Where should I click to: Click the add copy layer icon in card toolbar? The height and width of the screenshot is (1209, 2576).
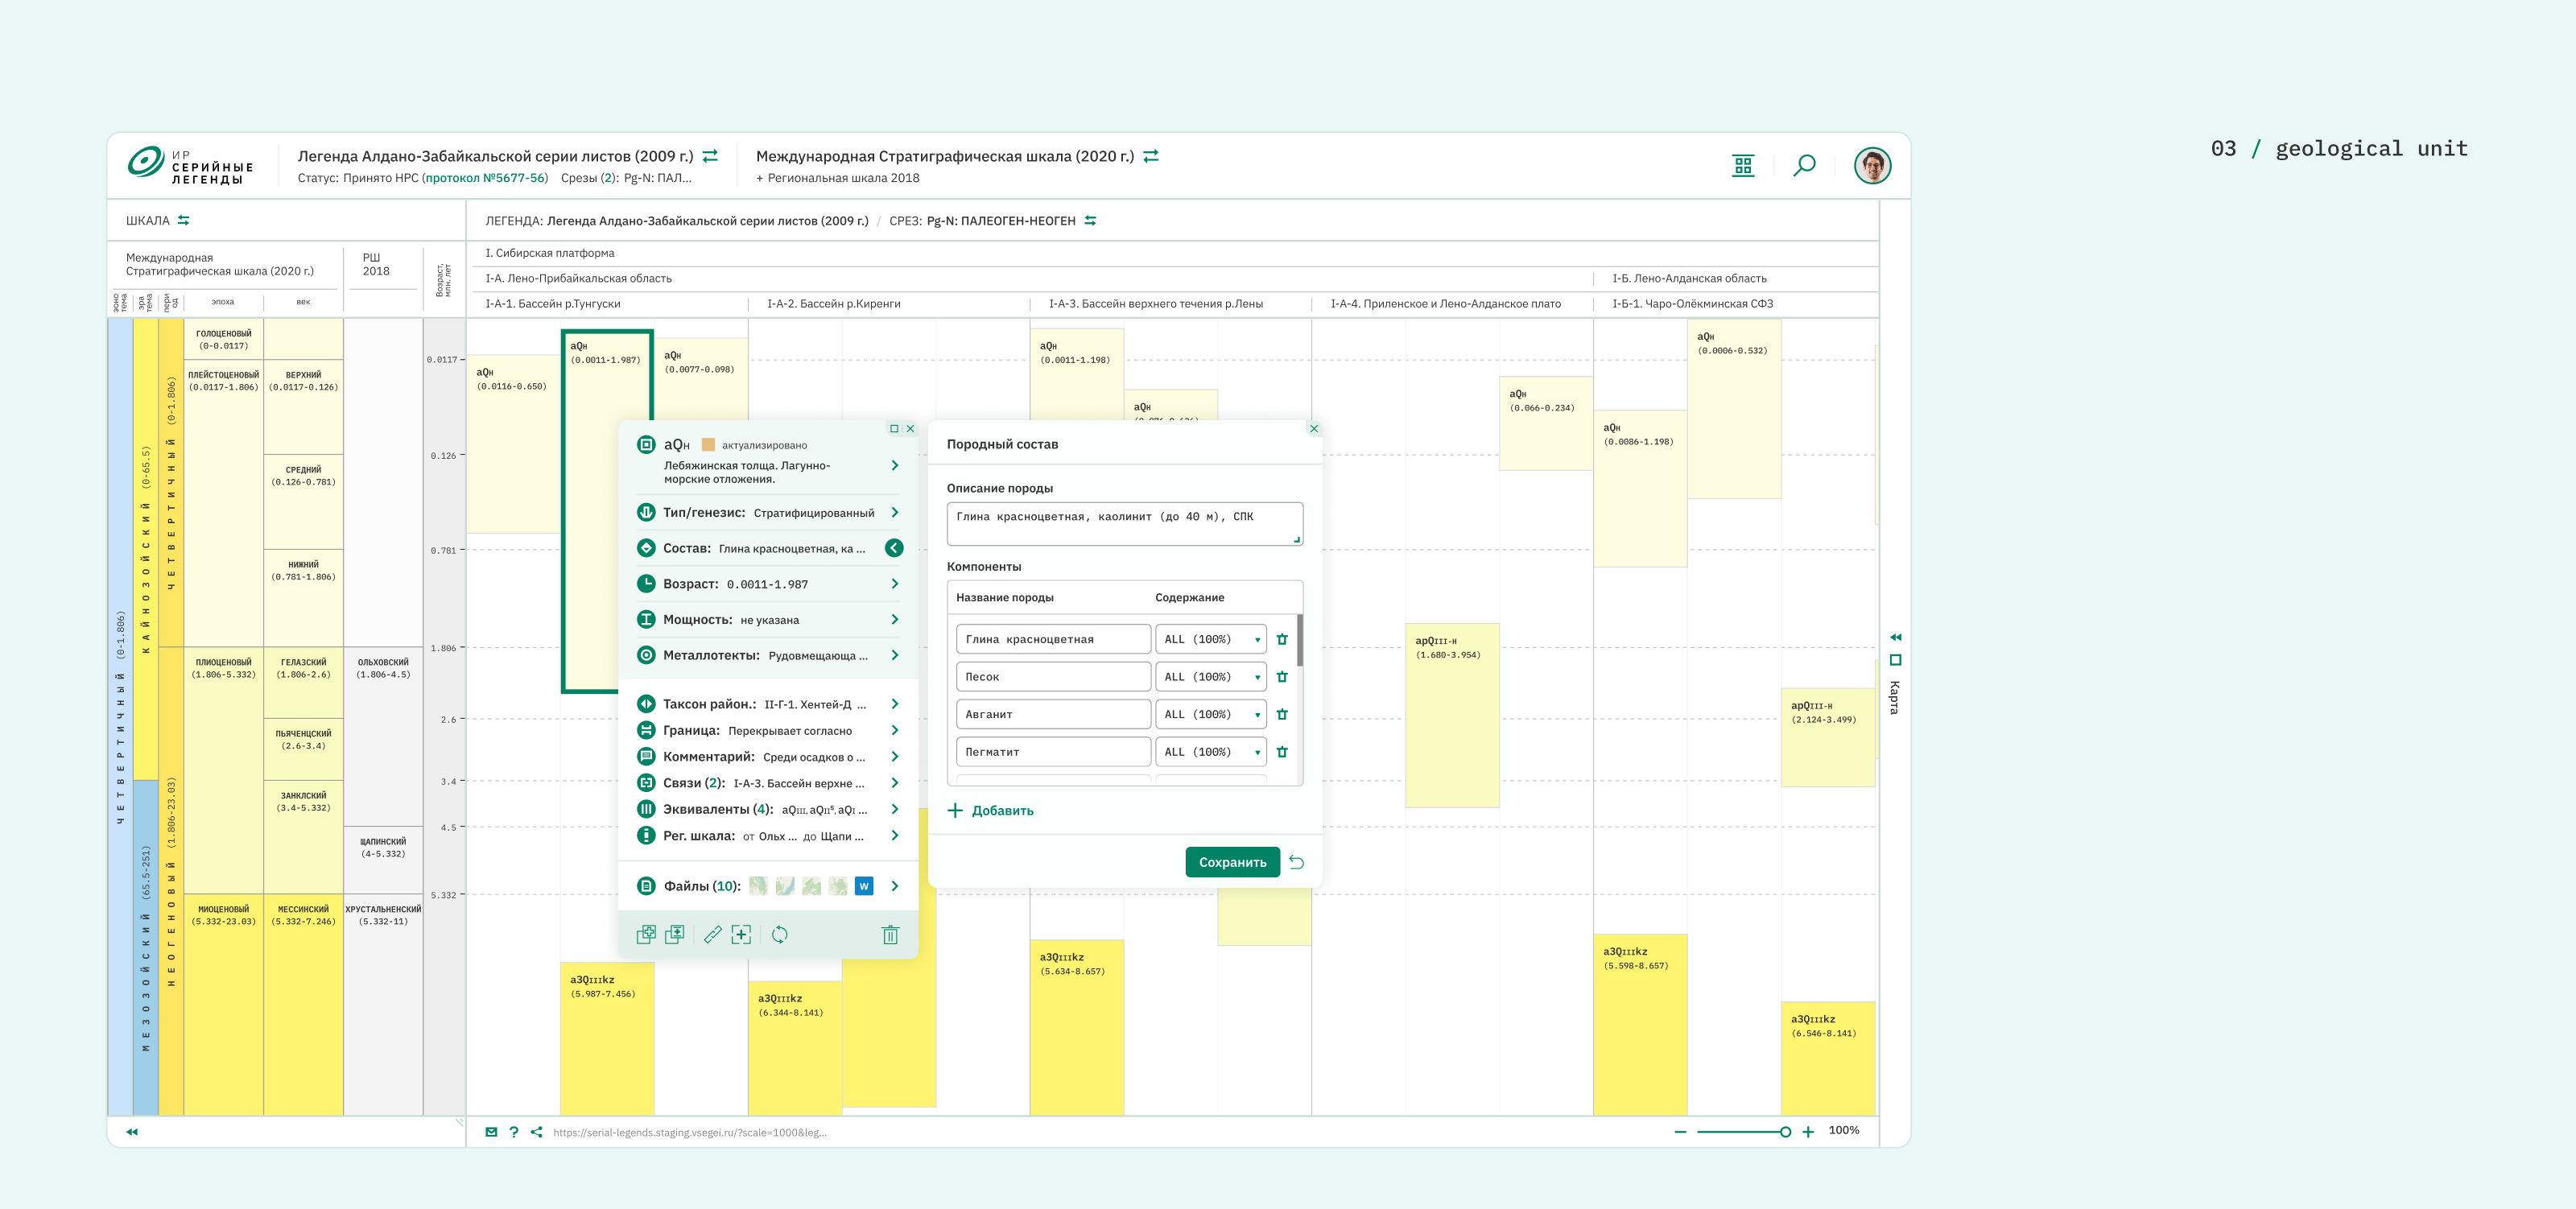[x=675, y=934]
